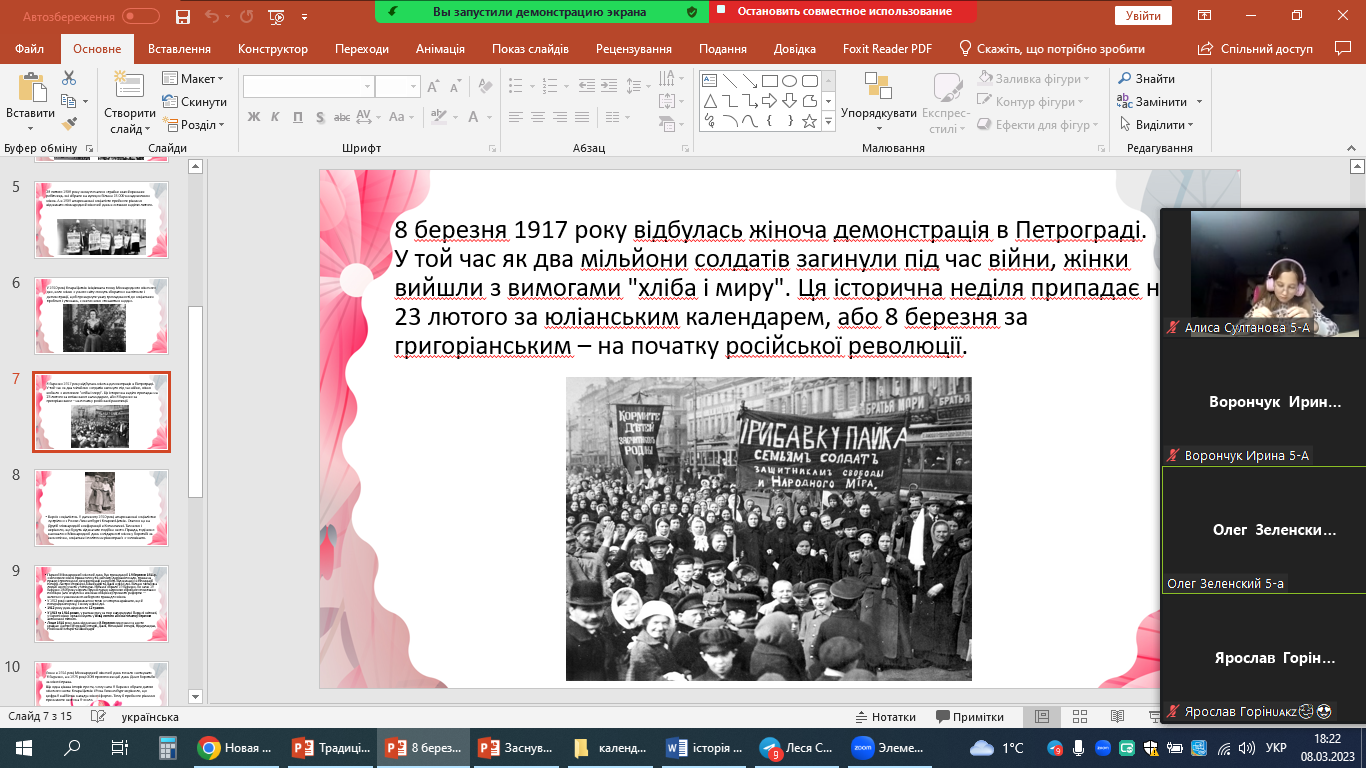The image size is (1366, 768).
Task: Open the Файл tab
Action: click(x=30, y=49)
